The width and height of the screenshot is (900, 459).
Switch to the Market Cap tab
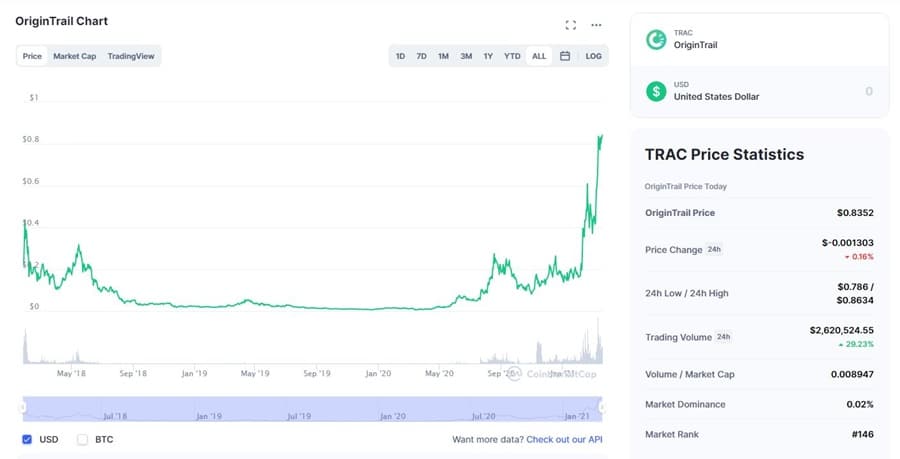(x=75, y=56)
